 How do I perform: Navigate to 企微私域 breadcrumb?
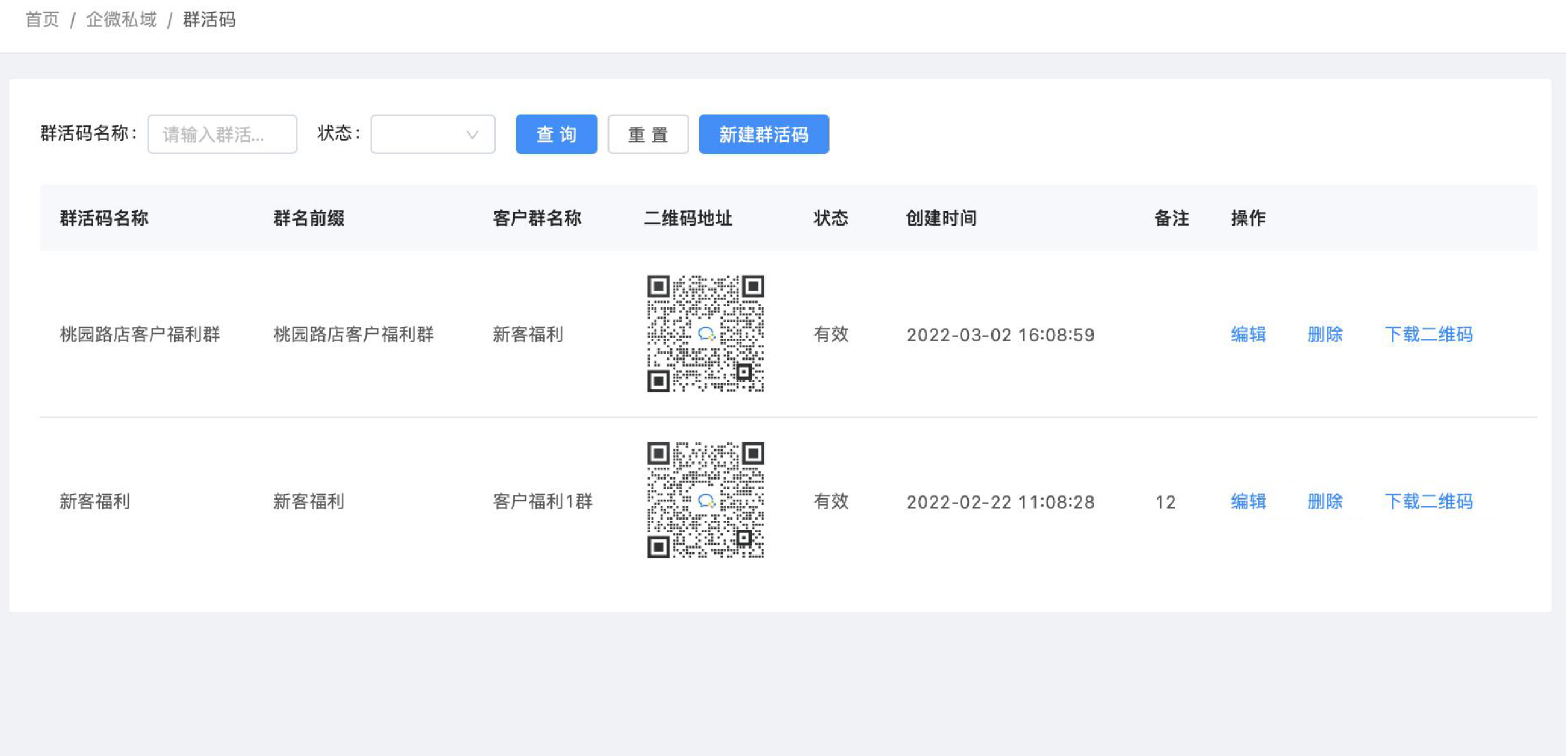[x=121, y=20]
